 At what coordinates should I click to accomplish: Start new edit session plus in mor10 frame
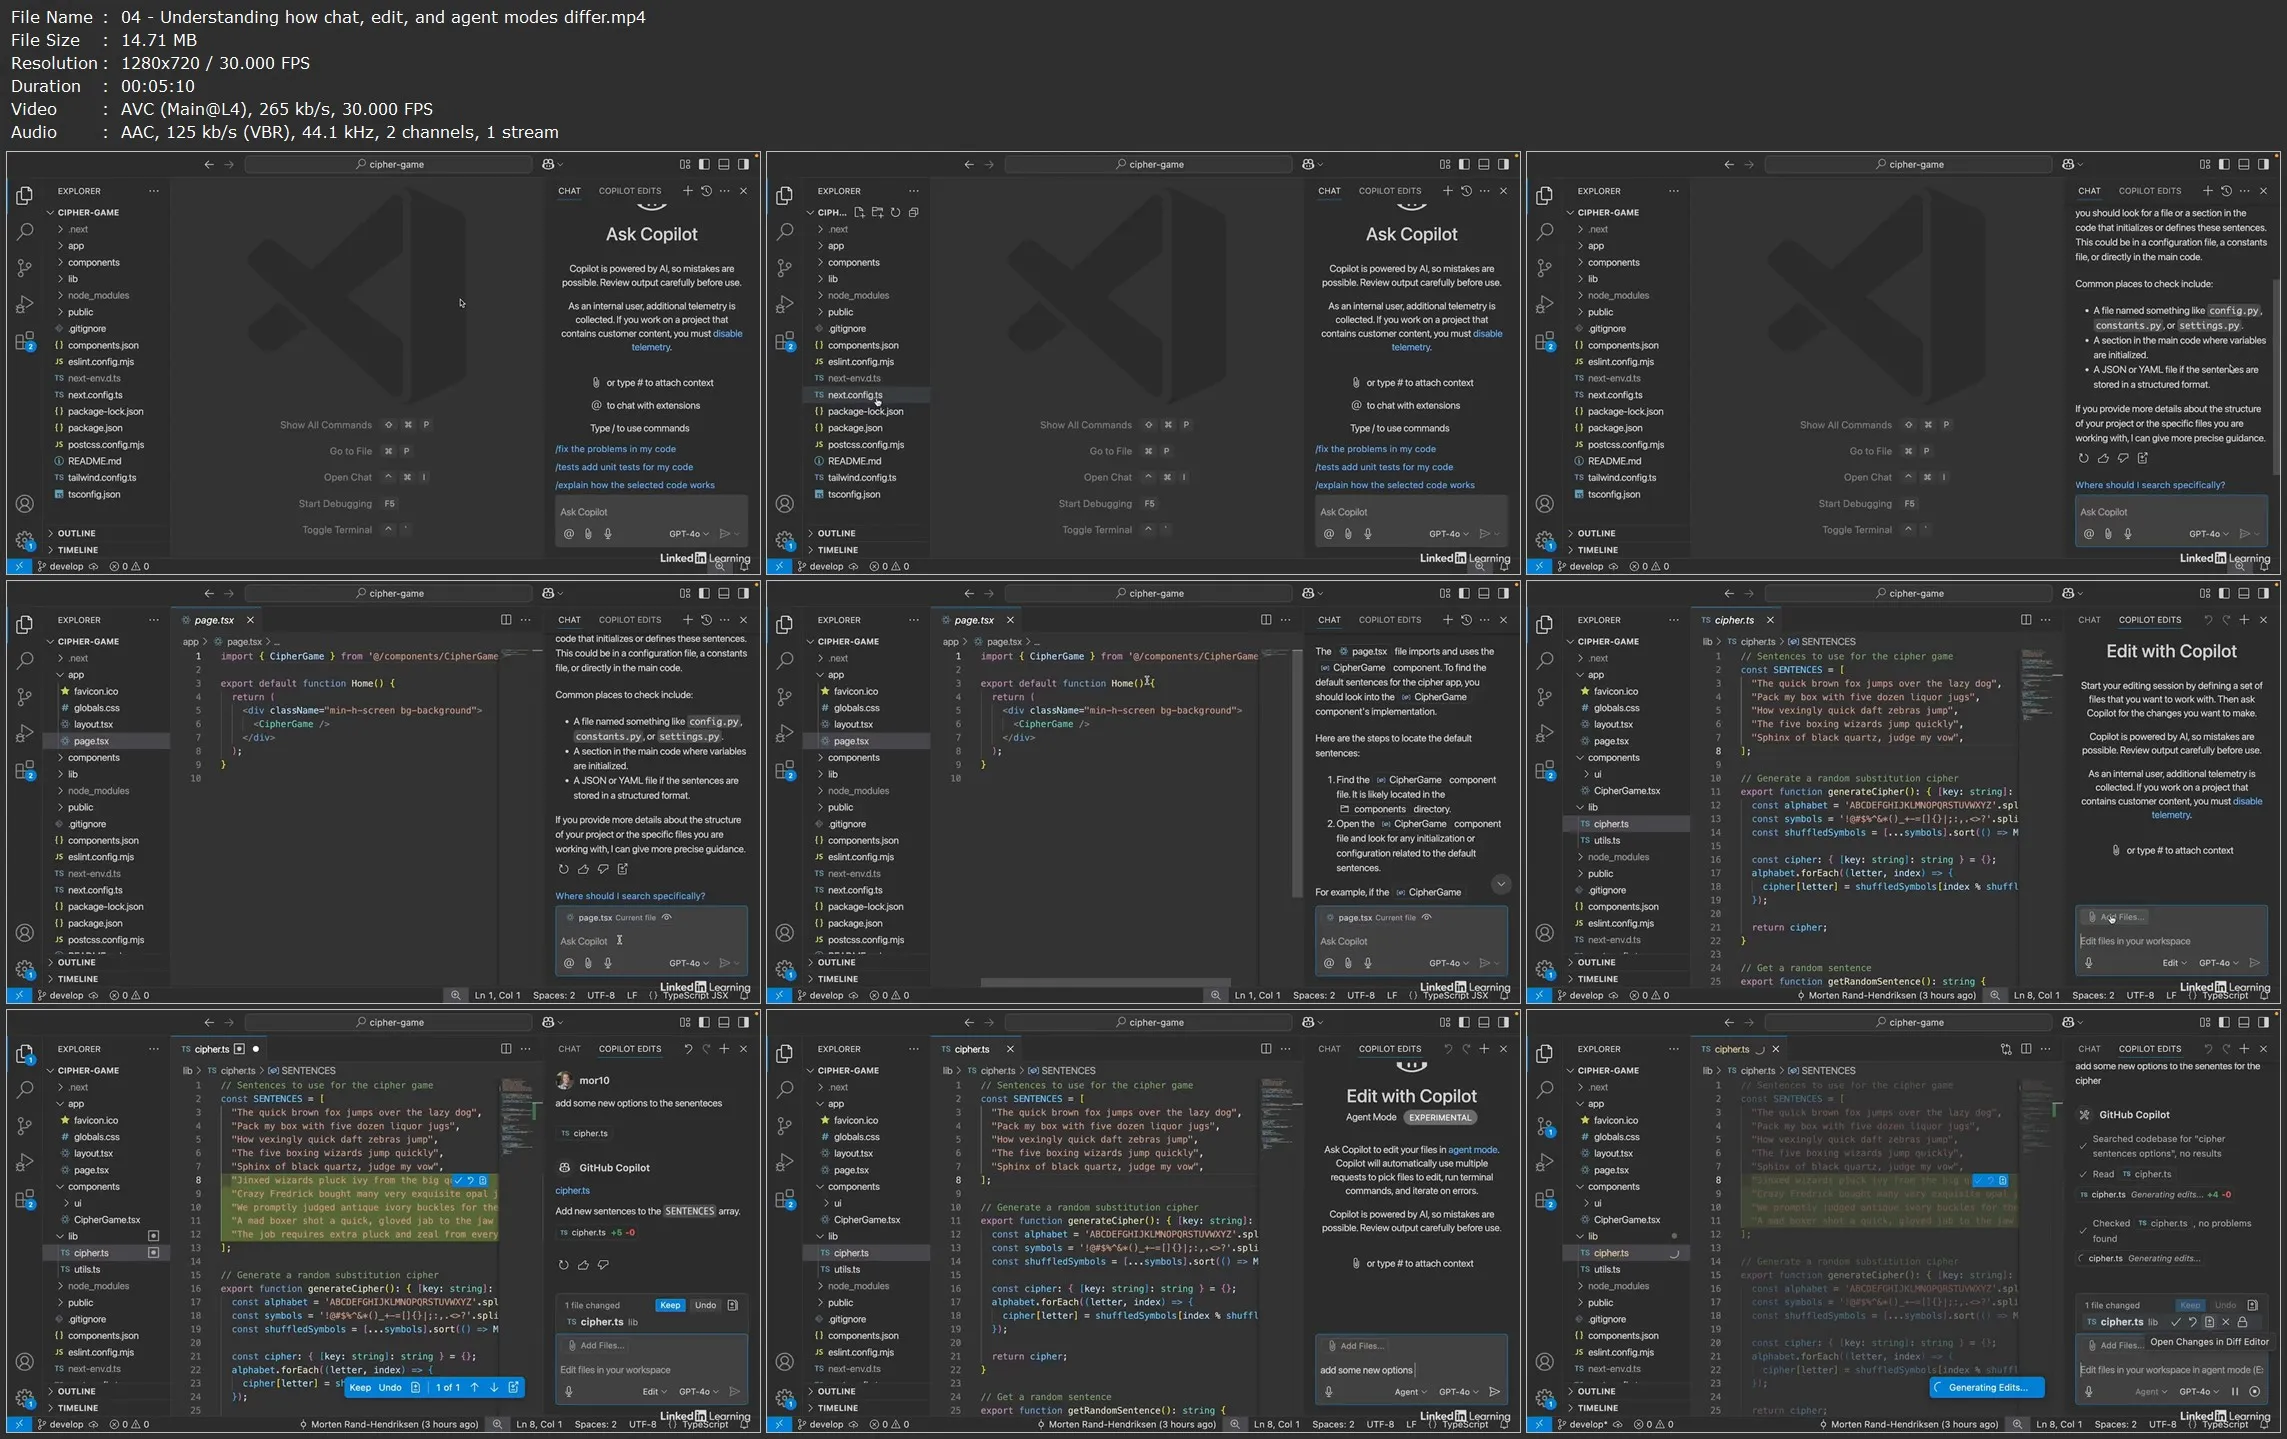pos(725,1049)
